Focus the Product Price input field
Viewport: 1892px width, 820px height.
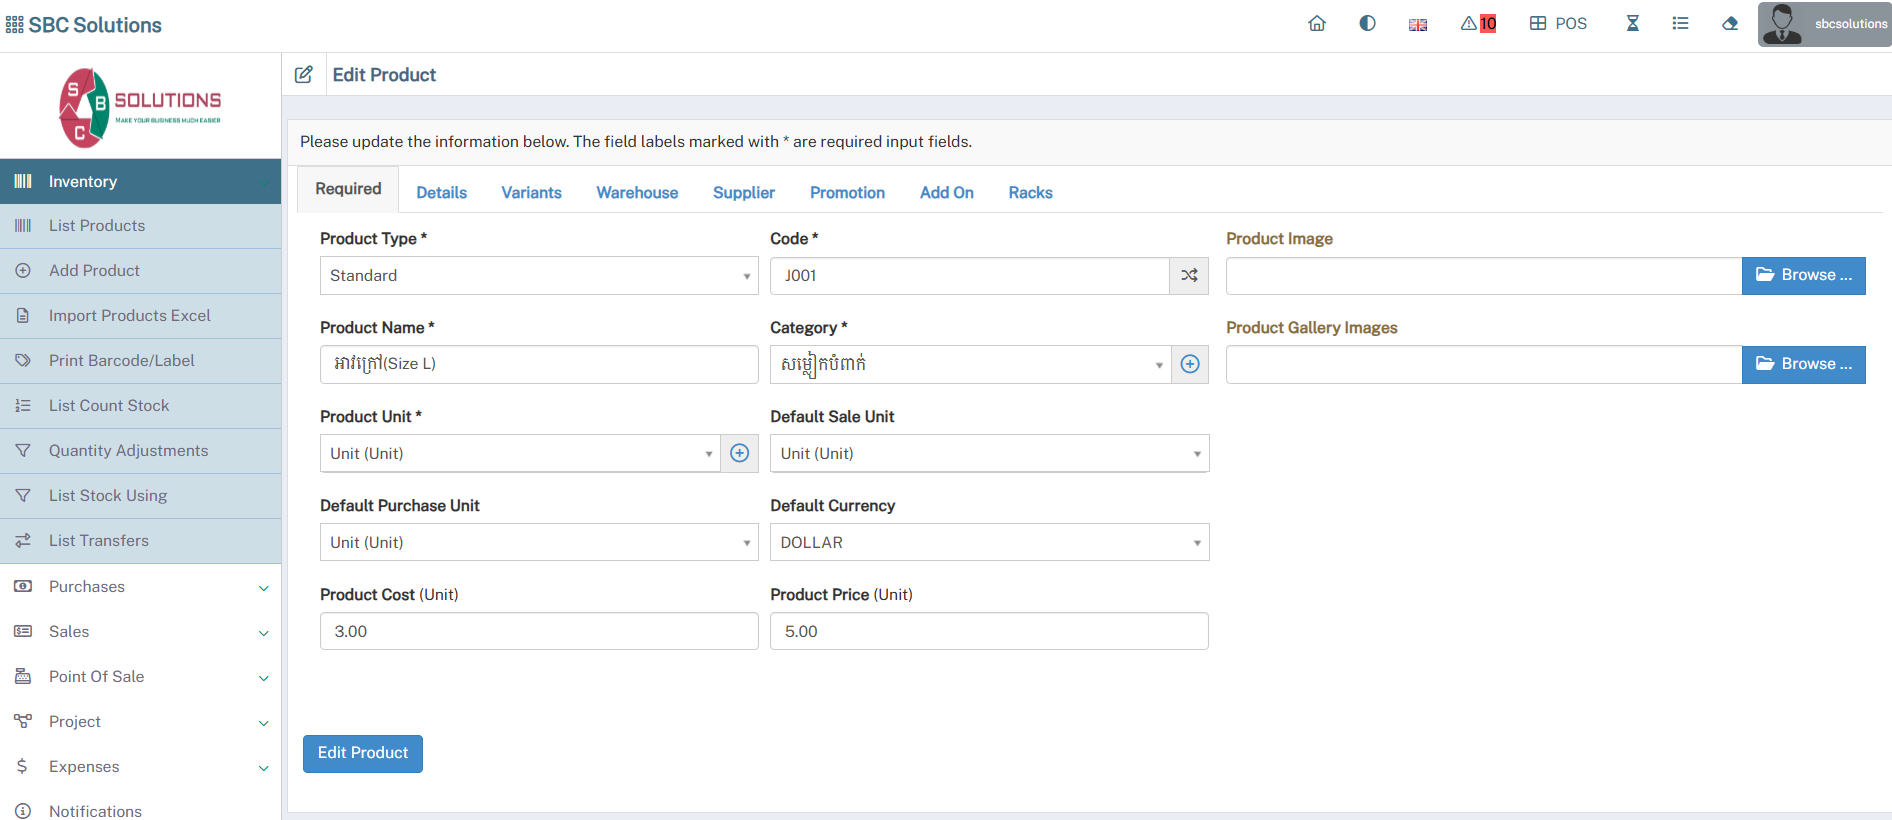988,632
